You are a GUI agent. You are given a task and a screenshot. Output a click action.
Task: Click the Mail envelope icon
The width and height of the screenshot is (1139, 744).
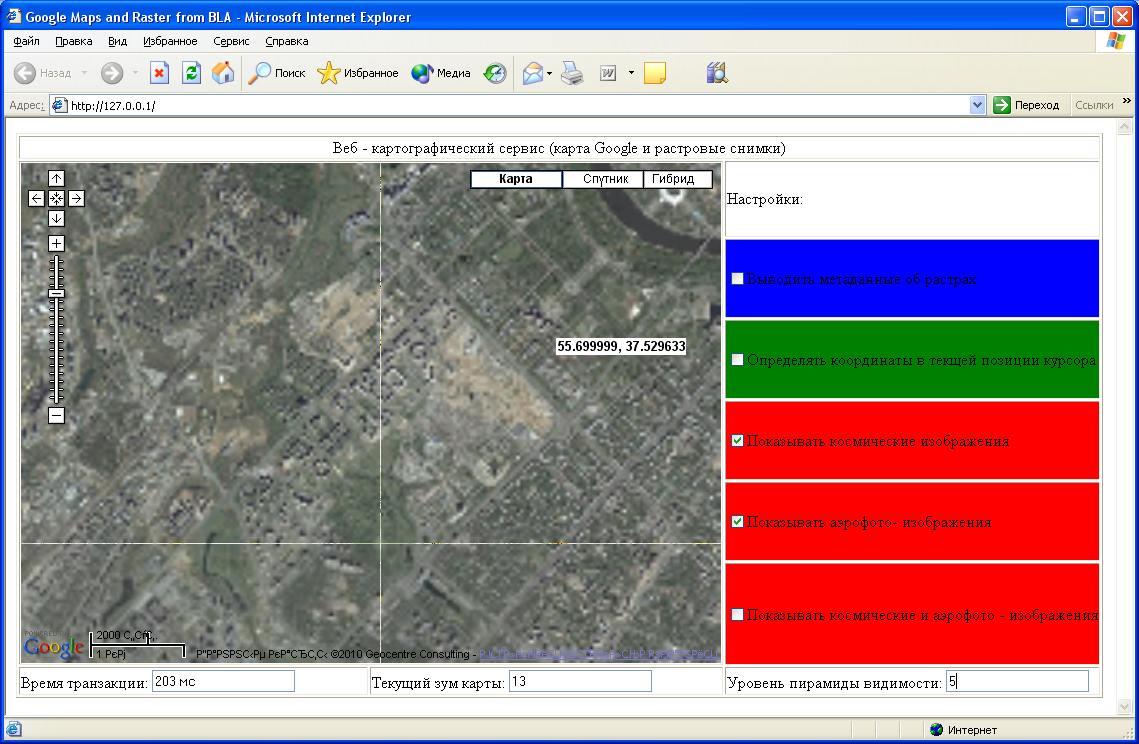(x=532, y=73)
